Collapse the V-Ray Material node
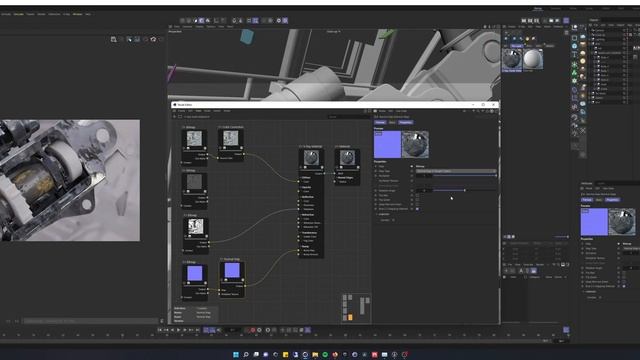This screenshot has height=360, width=640. pos(301,147)
